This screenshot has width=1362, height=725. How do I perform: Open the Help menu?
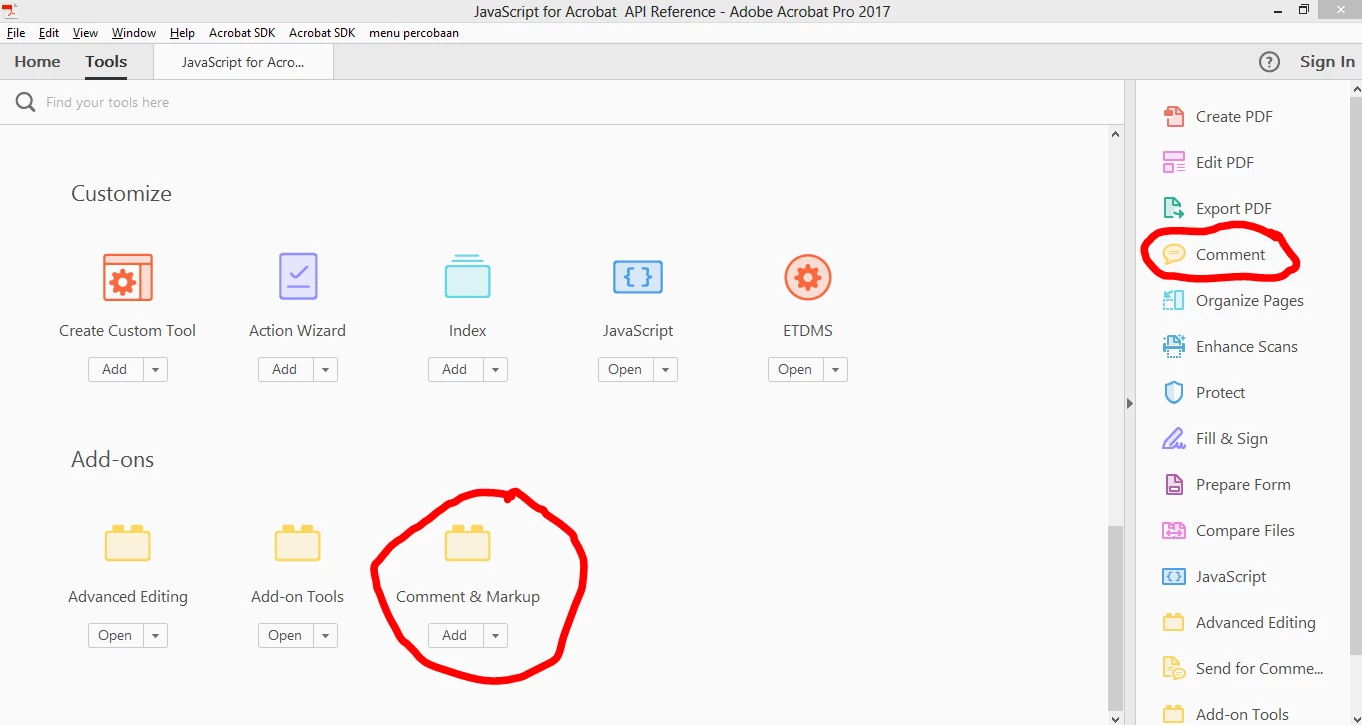pos(183,33)
